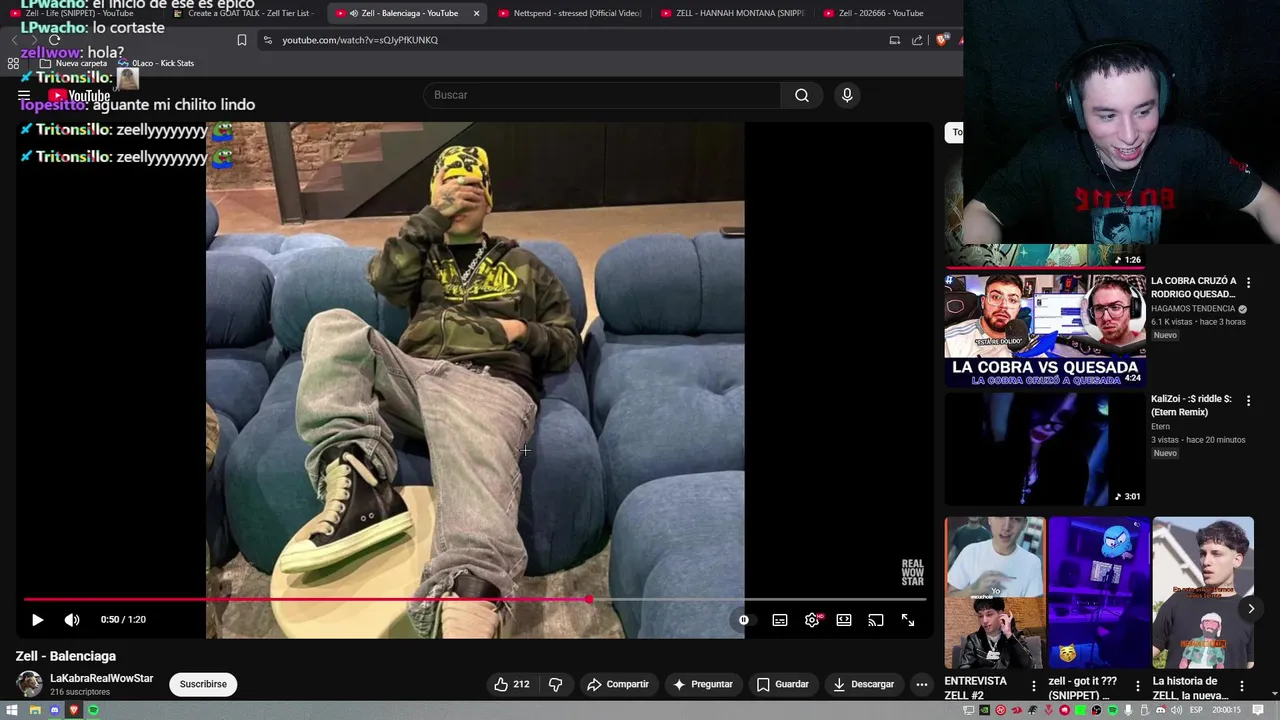Share page icon in address bar
This screenshot has height=720, width=1280.
917,40
